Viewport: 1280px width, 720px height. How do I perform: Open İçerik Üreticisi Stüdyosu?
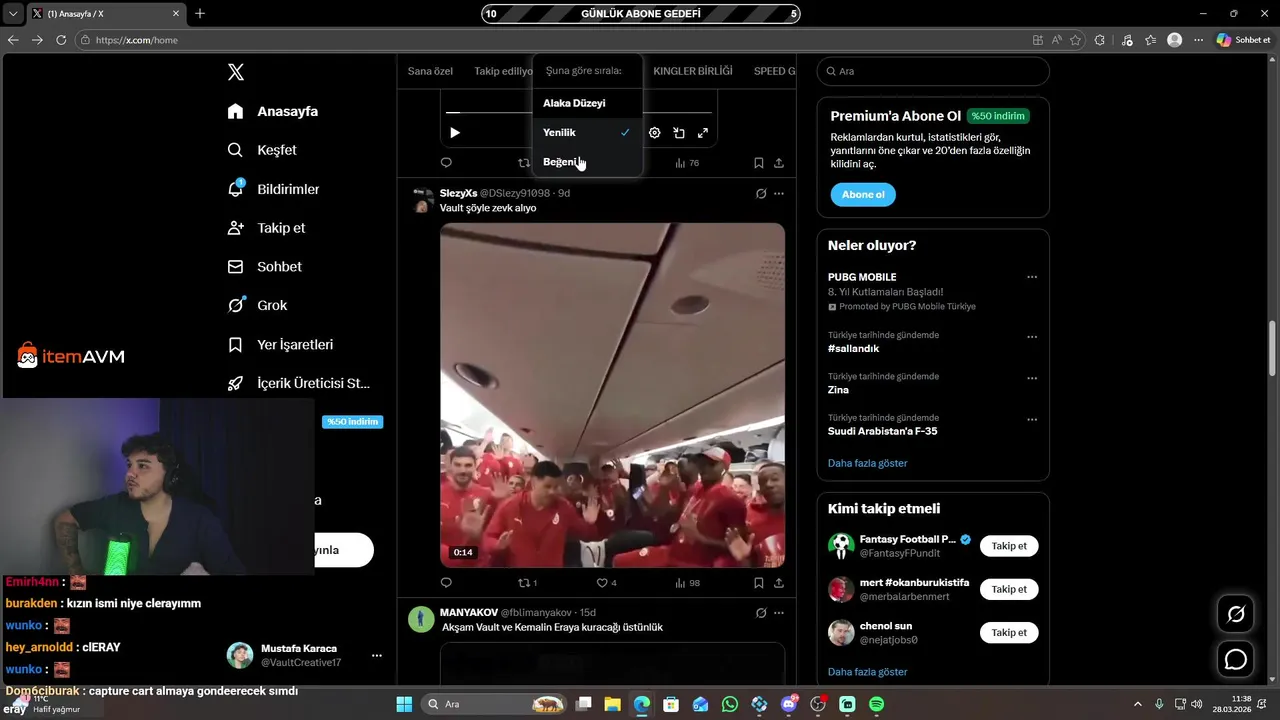click(x=299, y=383)
